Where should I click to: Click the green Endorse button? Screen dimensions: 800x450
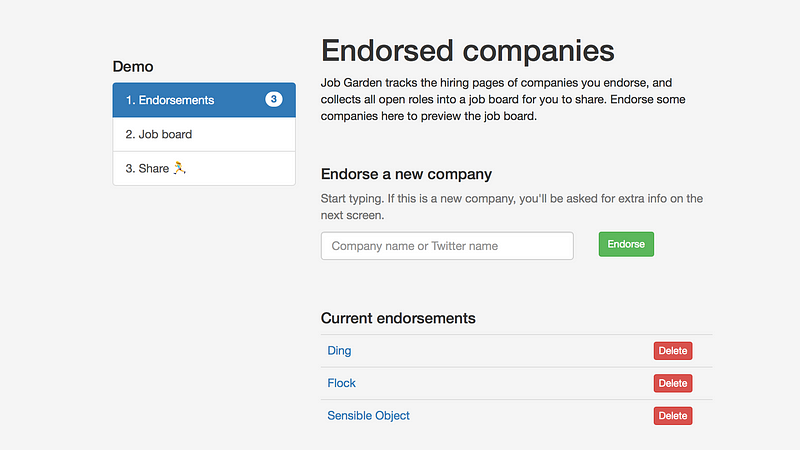[x=626, y=244]
